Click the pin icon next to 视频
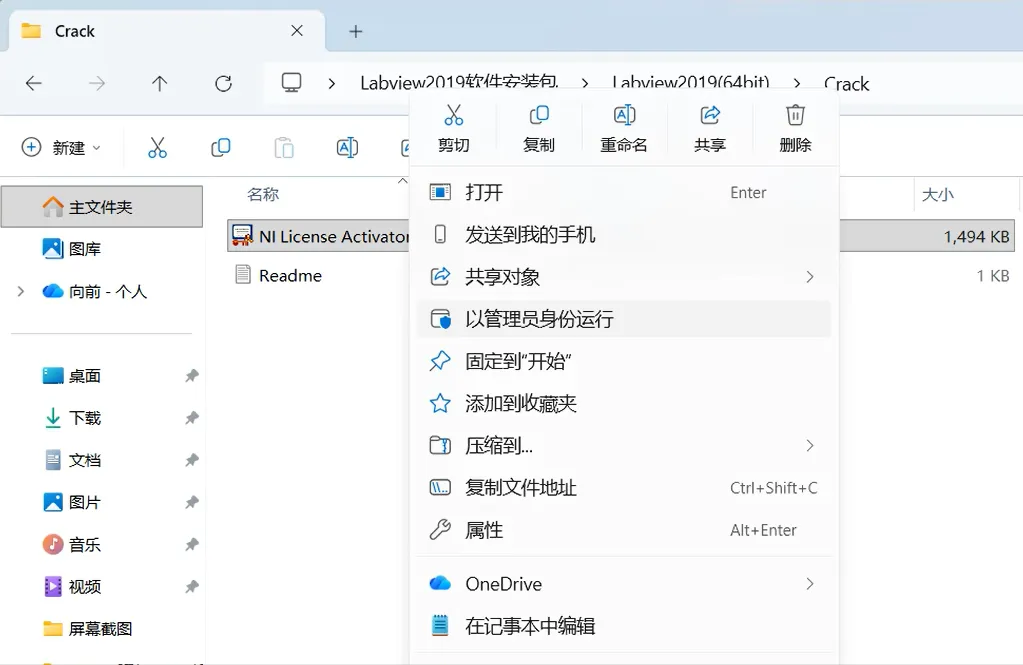Viewport: 1023px width, 665px height. (191, 587)
